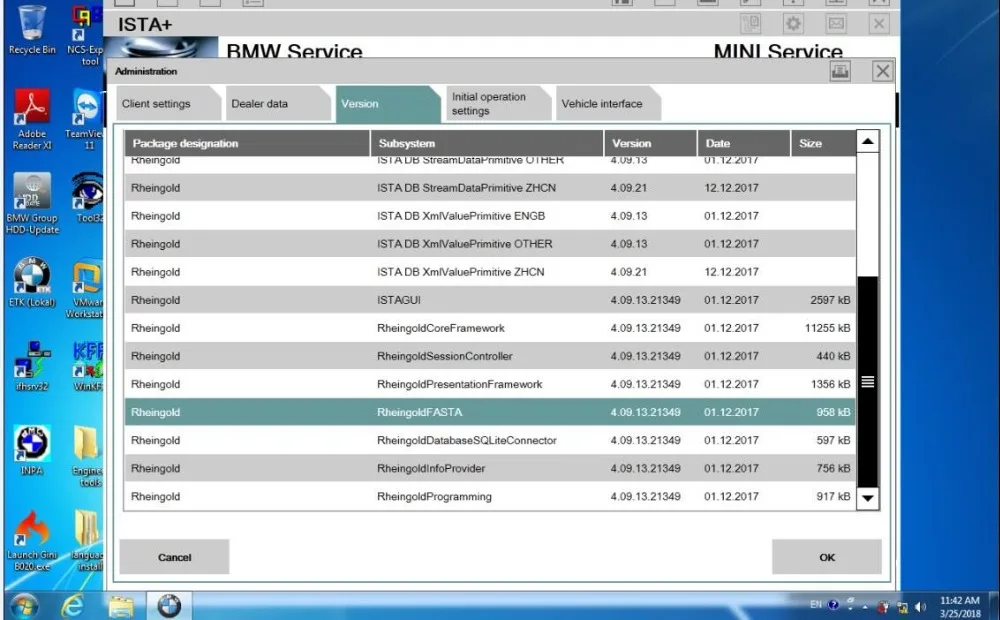Click the BMW ISTA taskbar button

169,605
